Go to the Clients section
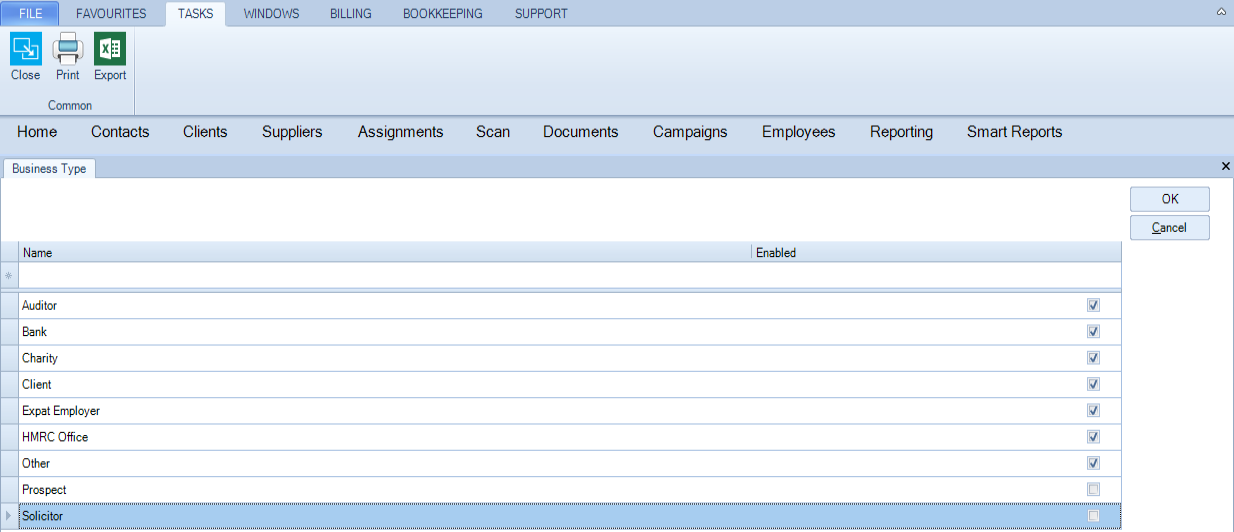 [x=205, y=132]
